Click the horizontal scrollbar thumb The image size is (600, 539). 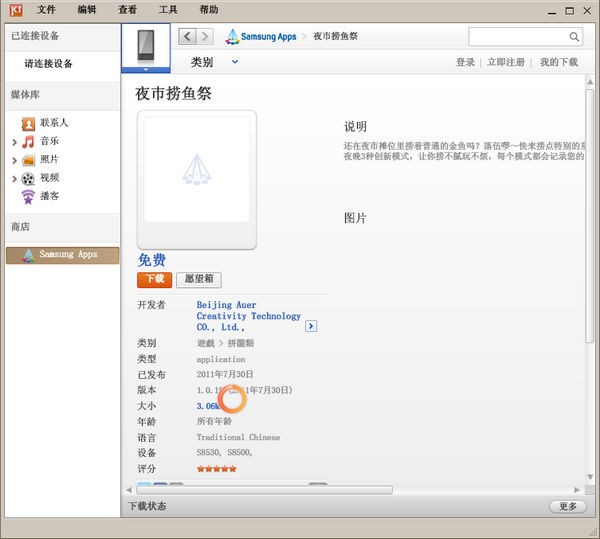point(264,490)
